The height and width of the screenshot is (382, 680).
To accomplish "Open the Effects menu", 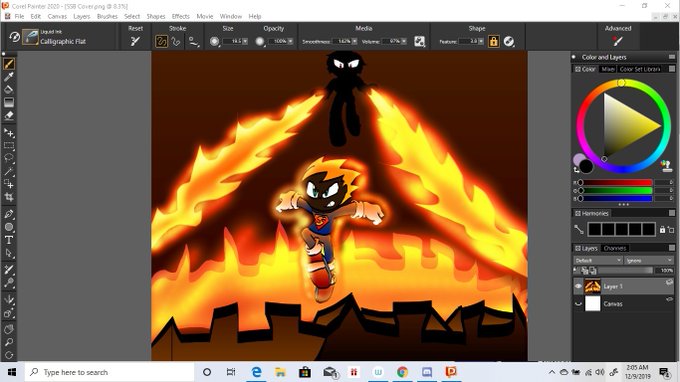I will (180, 16).
